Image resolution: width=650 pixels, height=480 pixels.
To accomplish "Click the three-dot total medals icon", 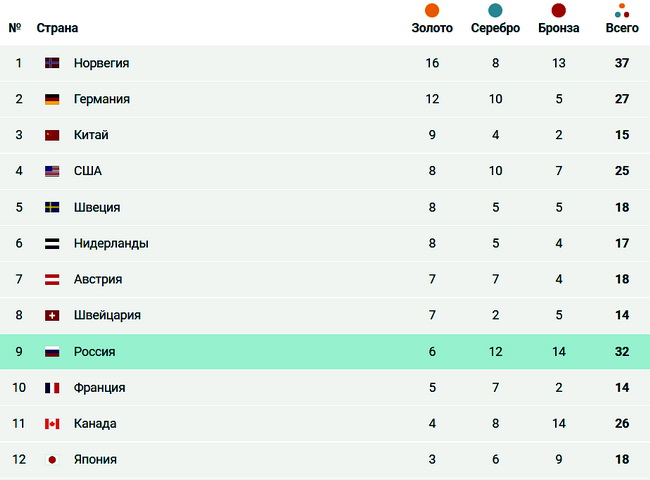I will 622,11.
